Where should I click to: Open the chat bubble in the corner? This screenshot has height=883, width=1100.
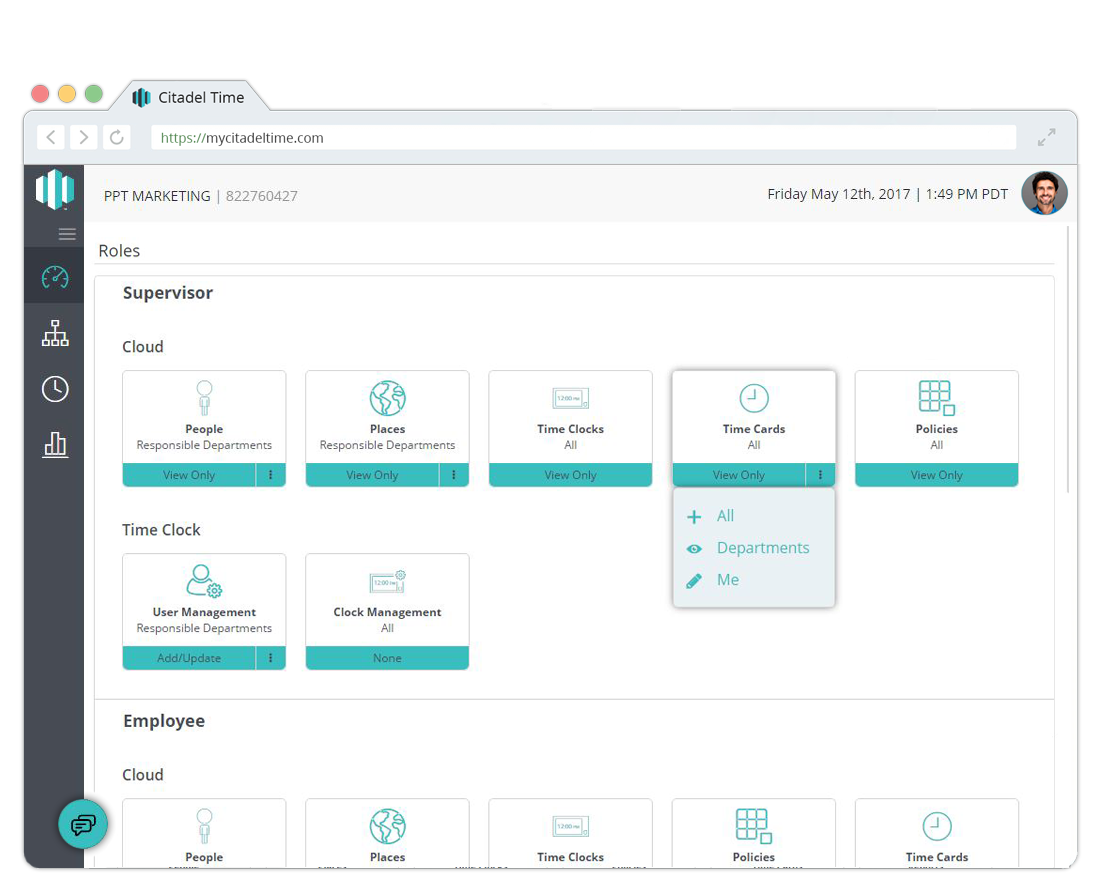(83, 824)
